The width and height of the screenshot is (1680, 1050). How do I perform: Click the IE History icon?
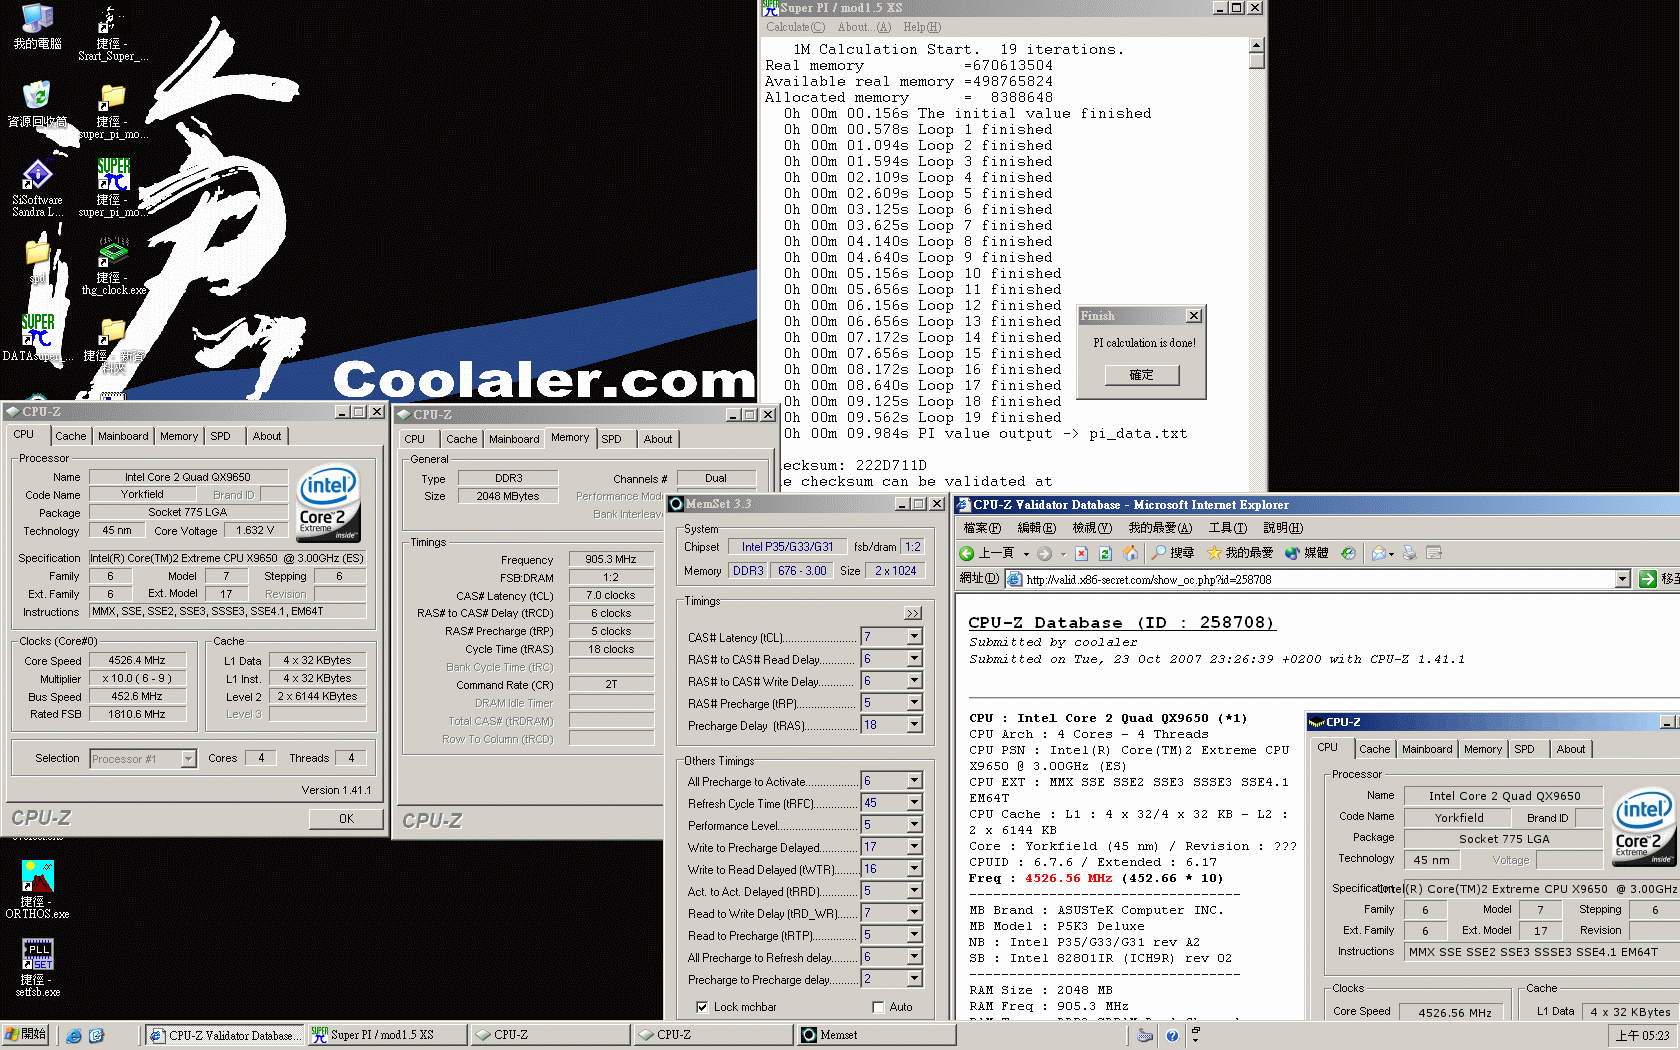point(1349,553)
